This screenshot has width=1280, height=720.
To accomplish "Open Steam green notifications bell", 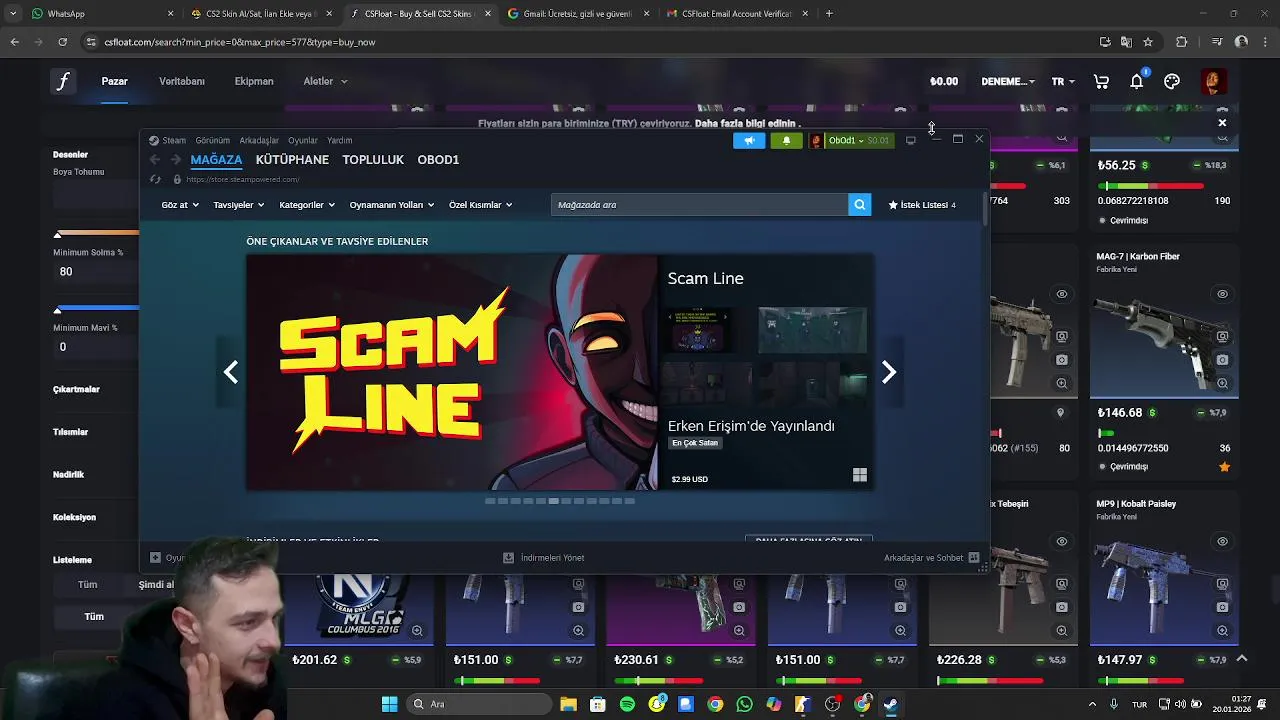I will [x=786, y=140].
